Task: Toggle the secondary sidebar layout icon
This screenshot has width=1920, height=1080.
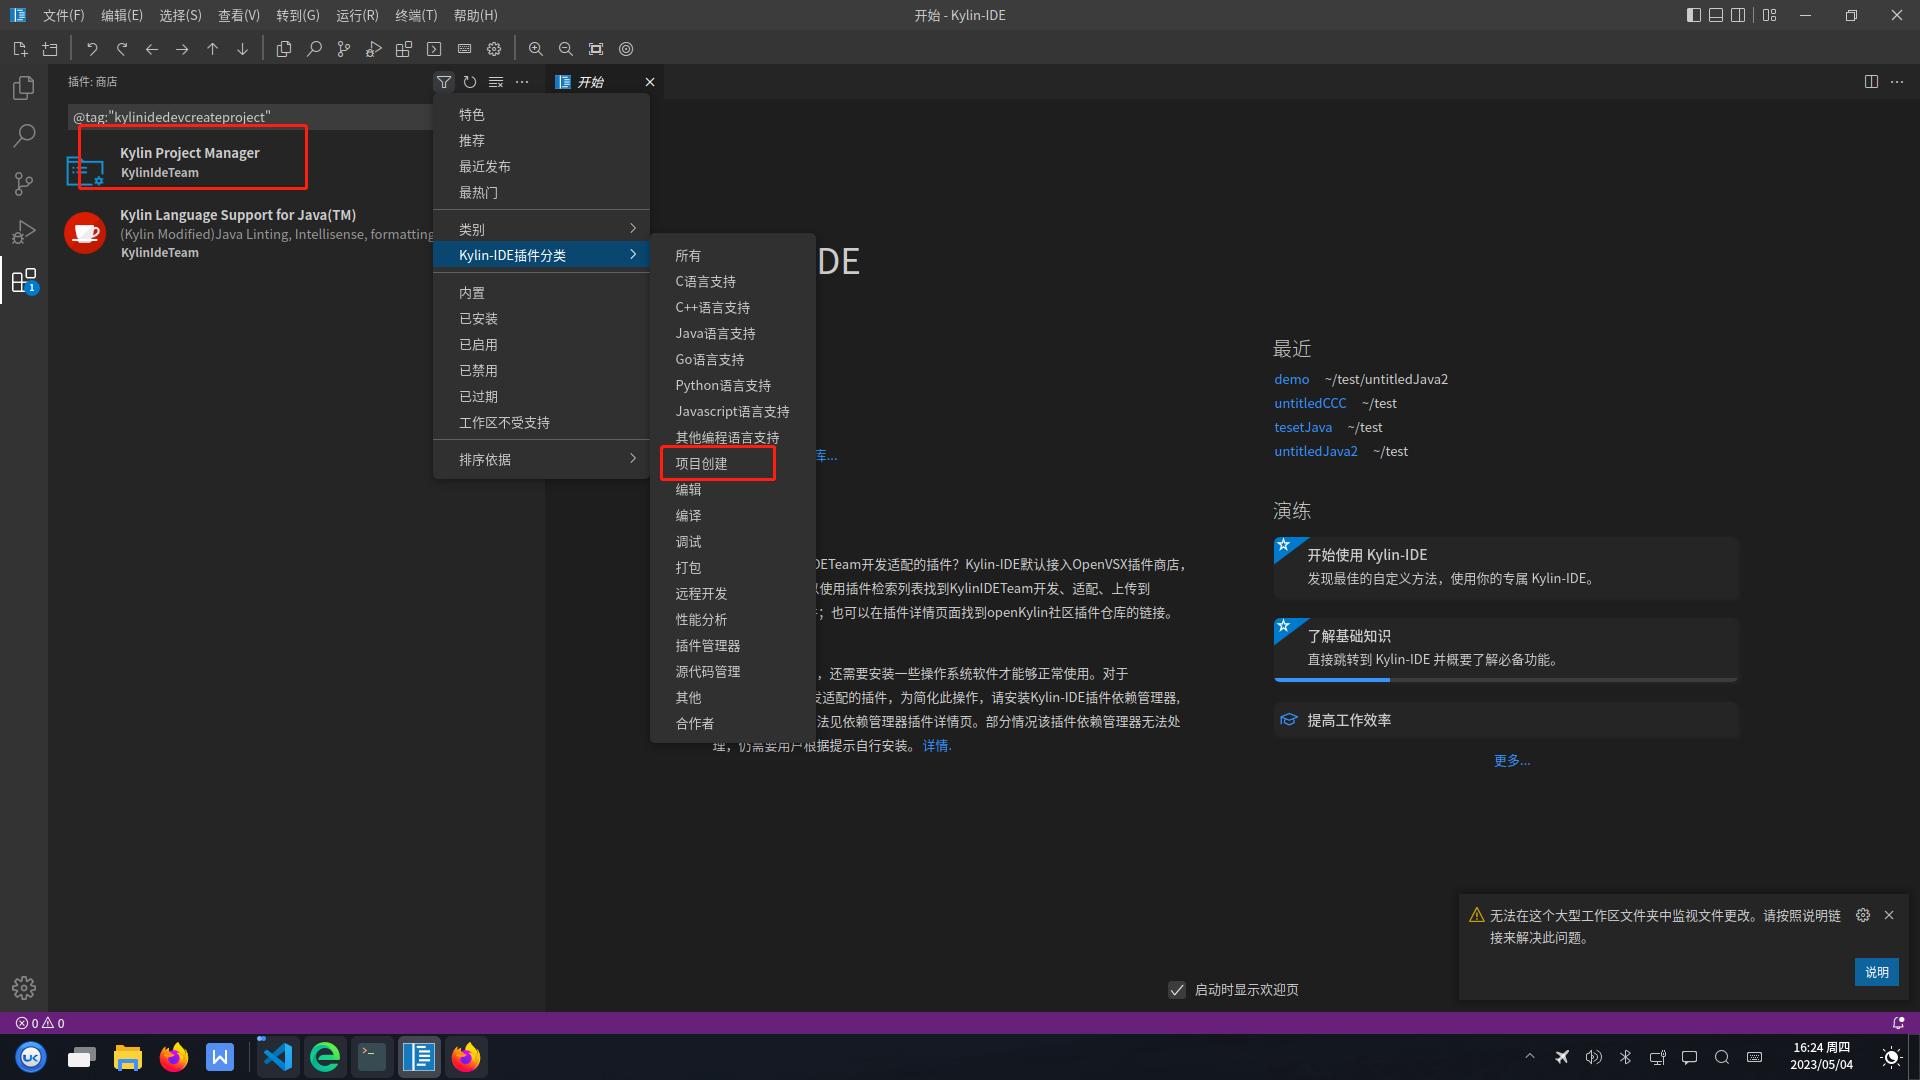Action: [1739, 15]
